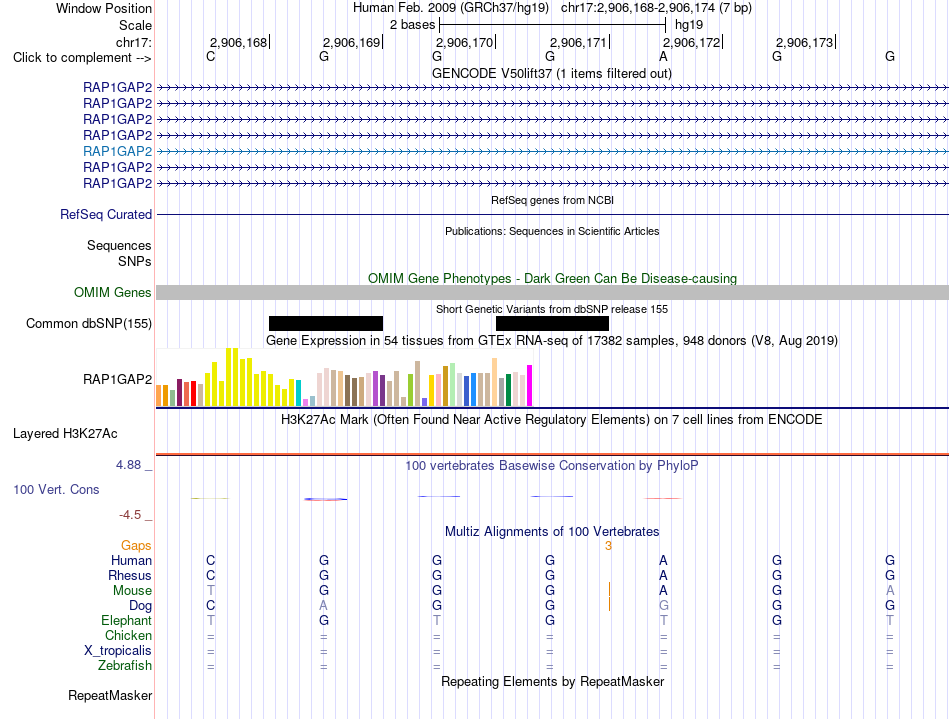Click the OMIM Gene Phenotypes green title
Viewport: 950px width, 719px height.
click(553, 279)
